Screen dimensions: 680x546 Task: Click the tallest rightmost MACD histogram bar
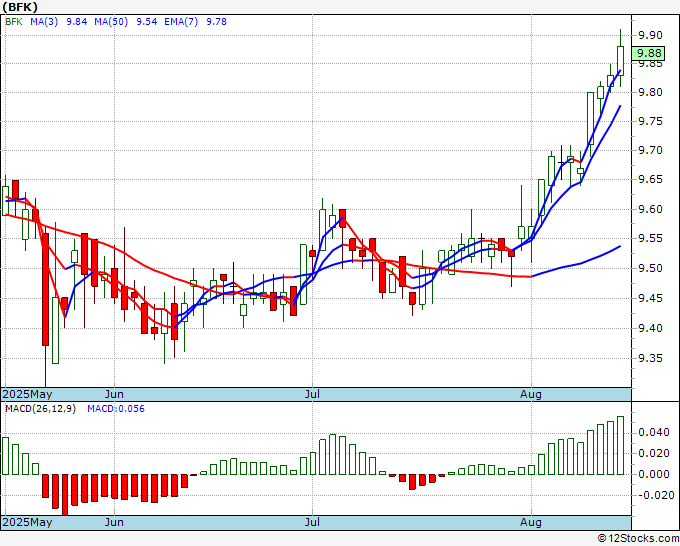coord(621,445)
